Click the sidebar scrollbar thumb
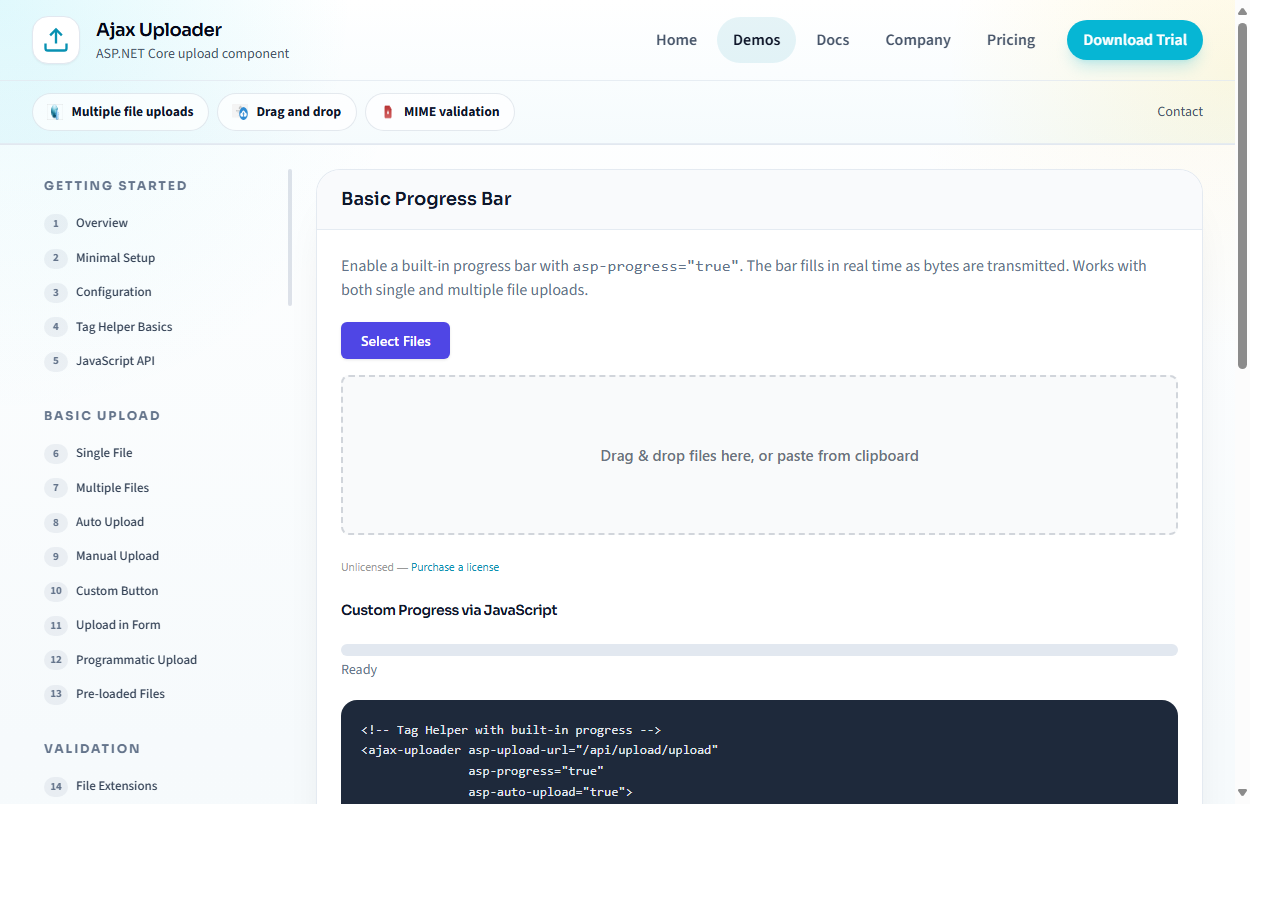1280x900 pixels. 290,237
